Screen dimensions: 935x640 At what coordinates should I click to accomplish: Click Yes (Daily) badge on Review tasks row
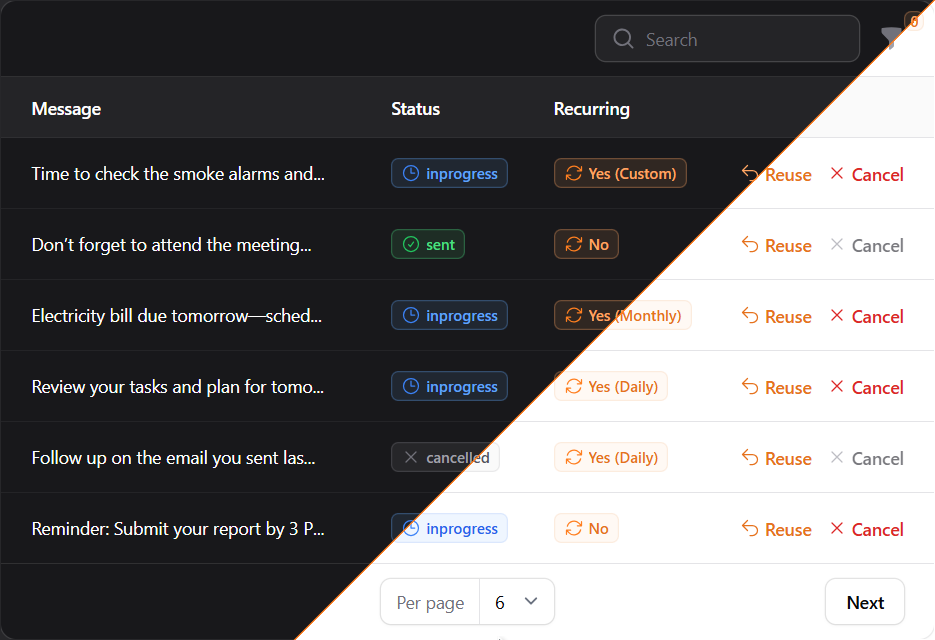611,386
